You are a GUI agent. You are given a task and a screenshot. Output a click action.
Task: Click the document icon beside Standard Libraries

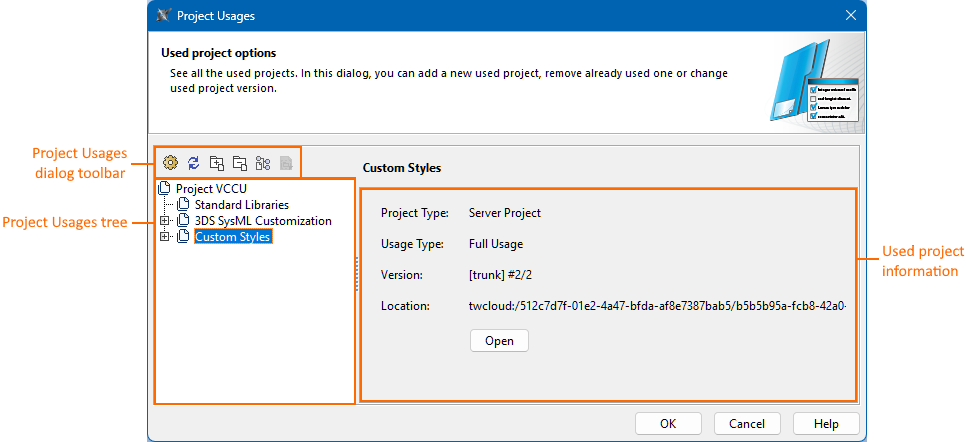point(183,205)
